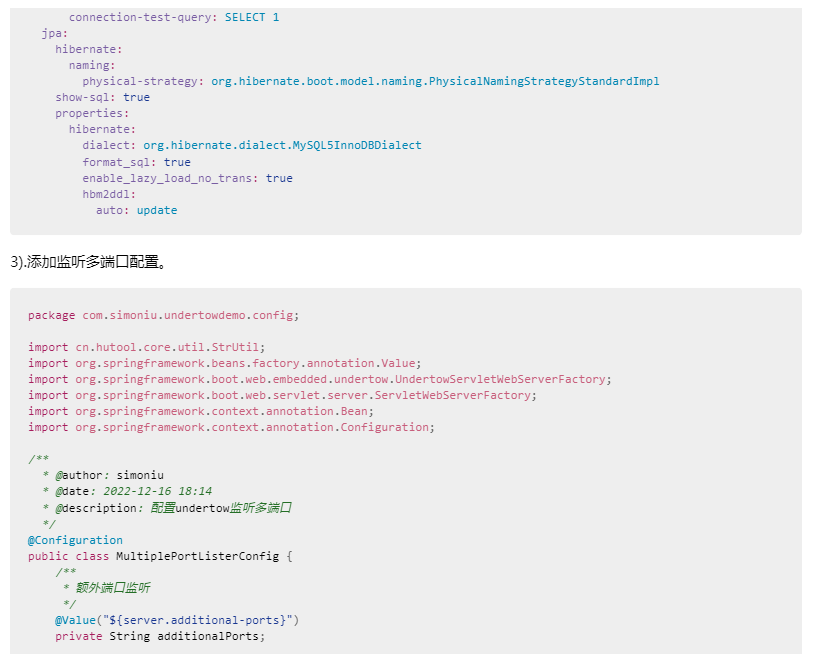
Task: Click the auto: update line
Action: (136, 210)
